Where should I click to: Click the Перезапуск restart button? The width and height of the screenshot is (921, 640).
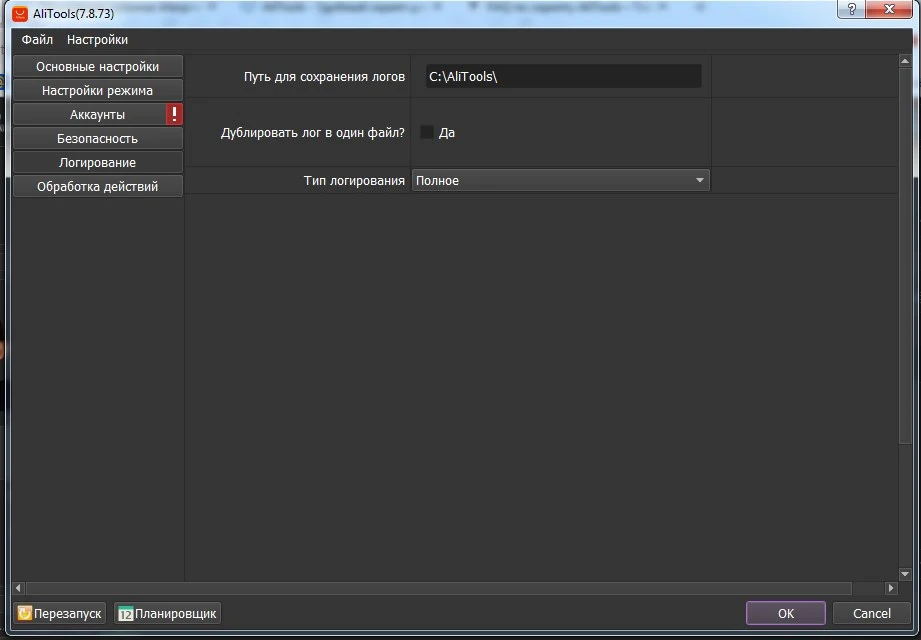pyautogui.click(x=59, y=614)
